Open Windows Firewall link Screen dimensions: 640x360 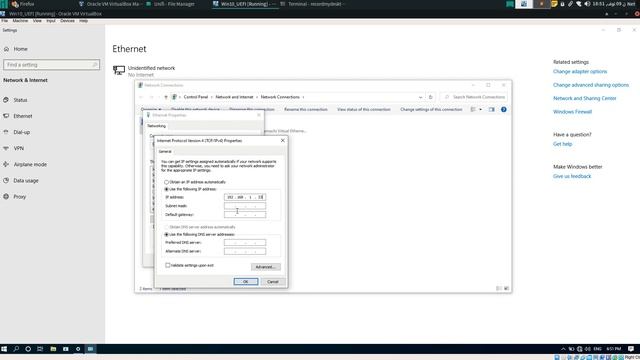tap(572, 112)
